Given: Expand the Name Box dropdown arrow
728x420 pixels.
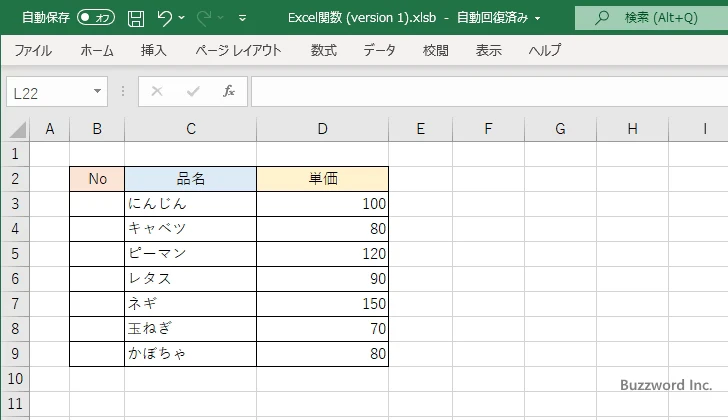Looking at the screenshot, I should tap(98, 91).
